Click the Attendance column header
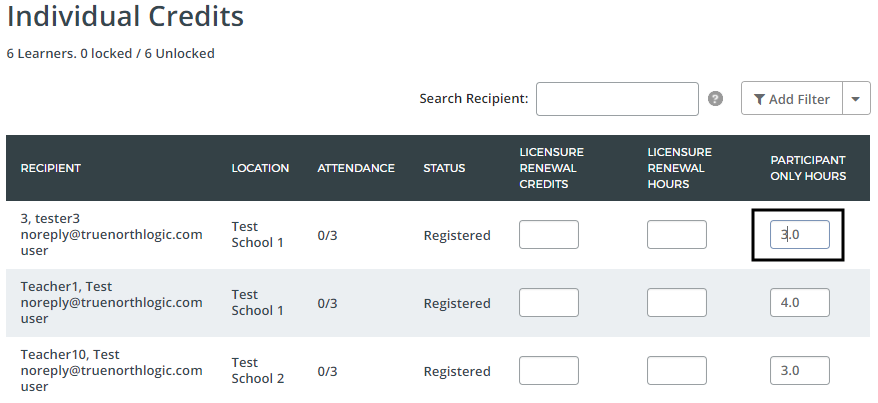Viewport: 878px width, 403px height. (x=356, y=168)
